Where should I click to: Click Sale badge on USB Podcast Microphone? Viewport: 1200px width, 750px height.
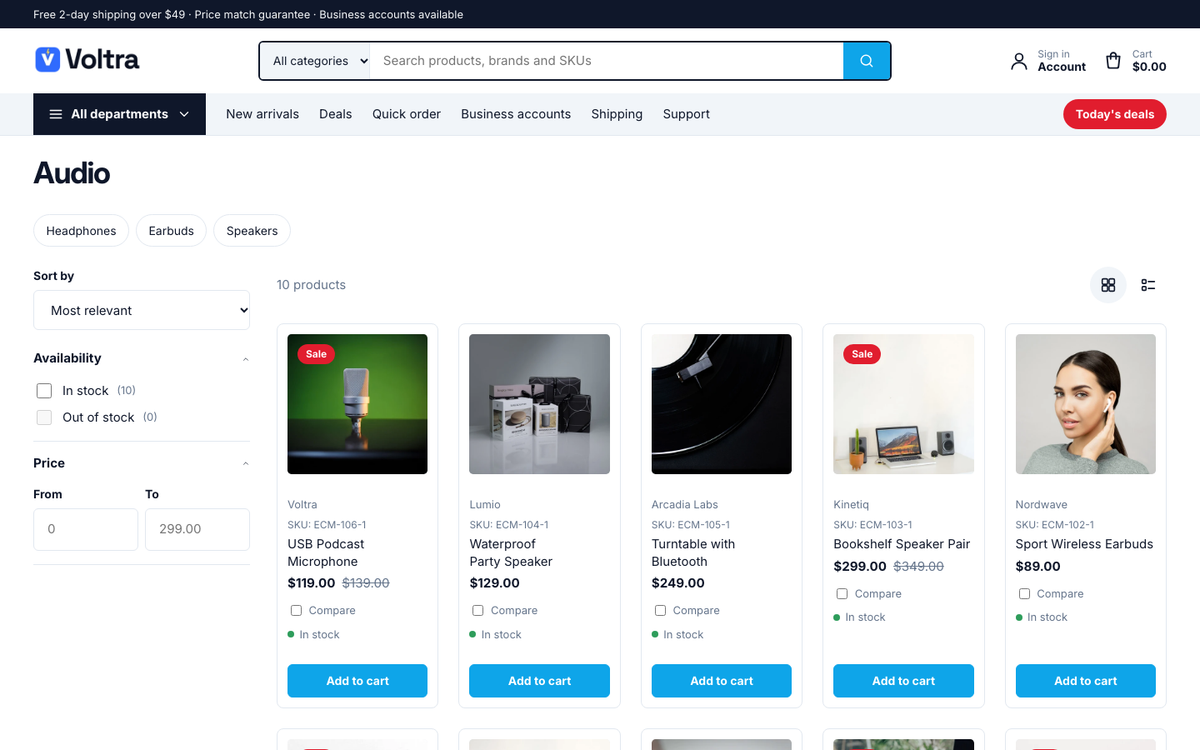316,354
